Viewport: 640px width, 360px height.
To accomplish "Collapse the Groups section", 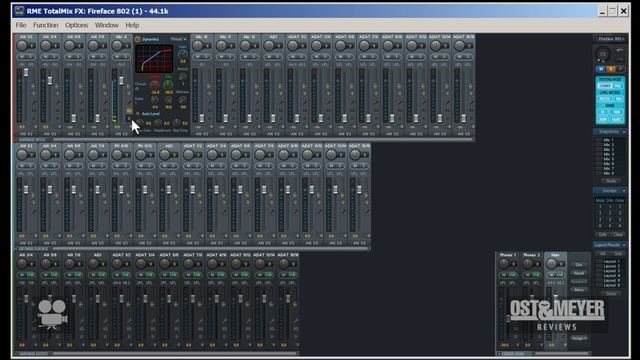I will click(624, 191).
